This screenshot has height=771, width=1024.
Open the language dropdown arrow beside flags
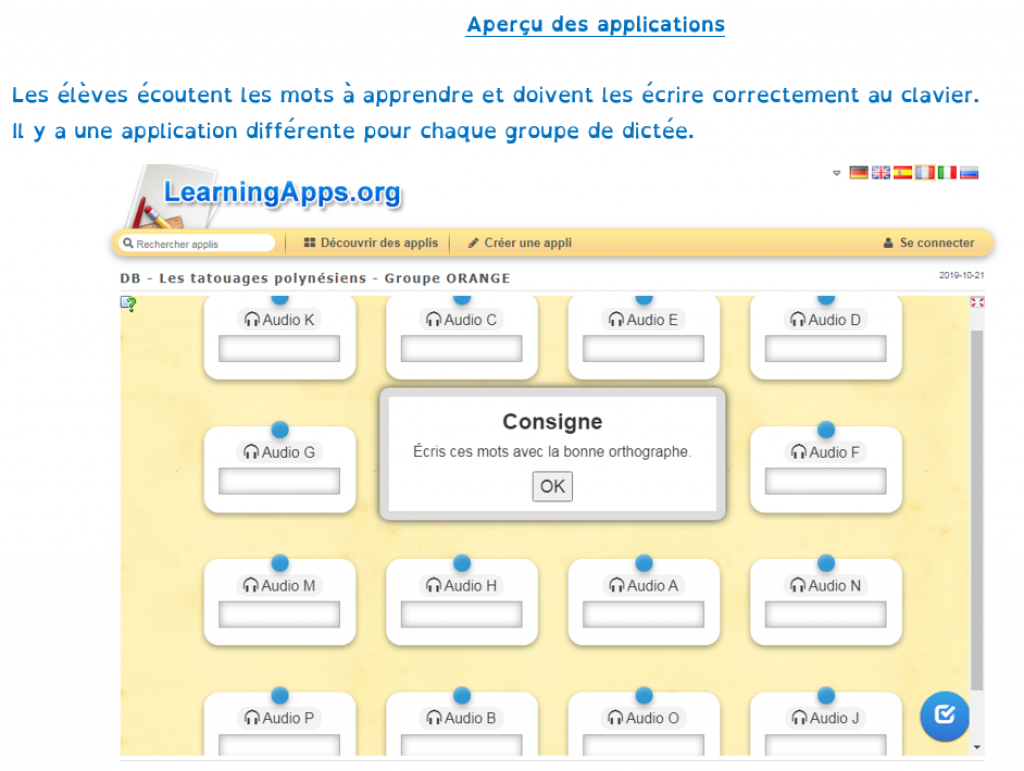coord(836,173)
